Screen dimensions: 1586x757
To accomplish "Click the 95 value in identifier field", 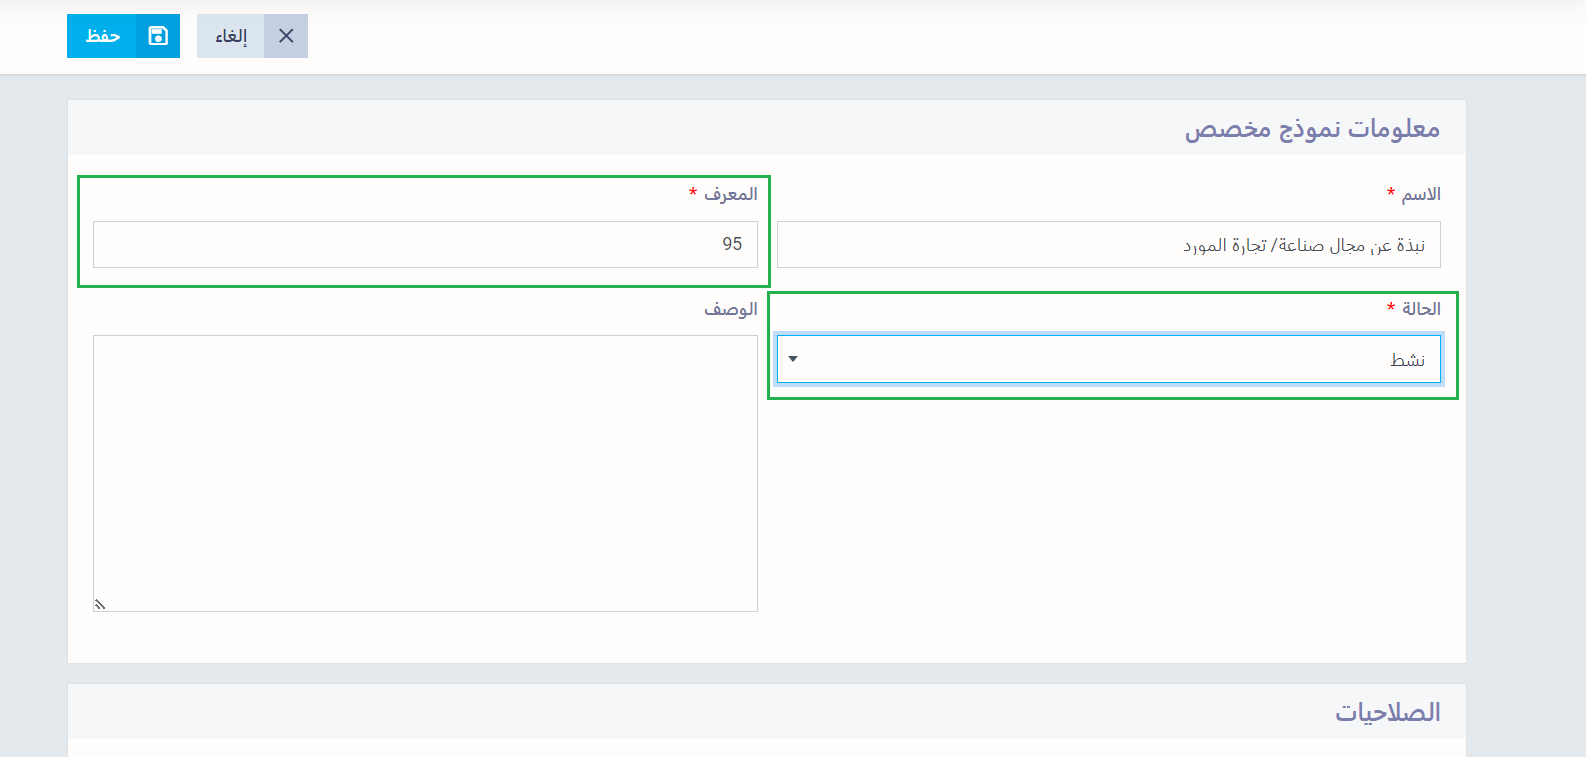I will (732, 245).
